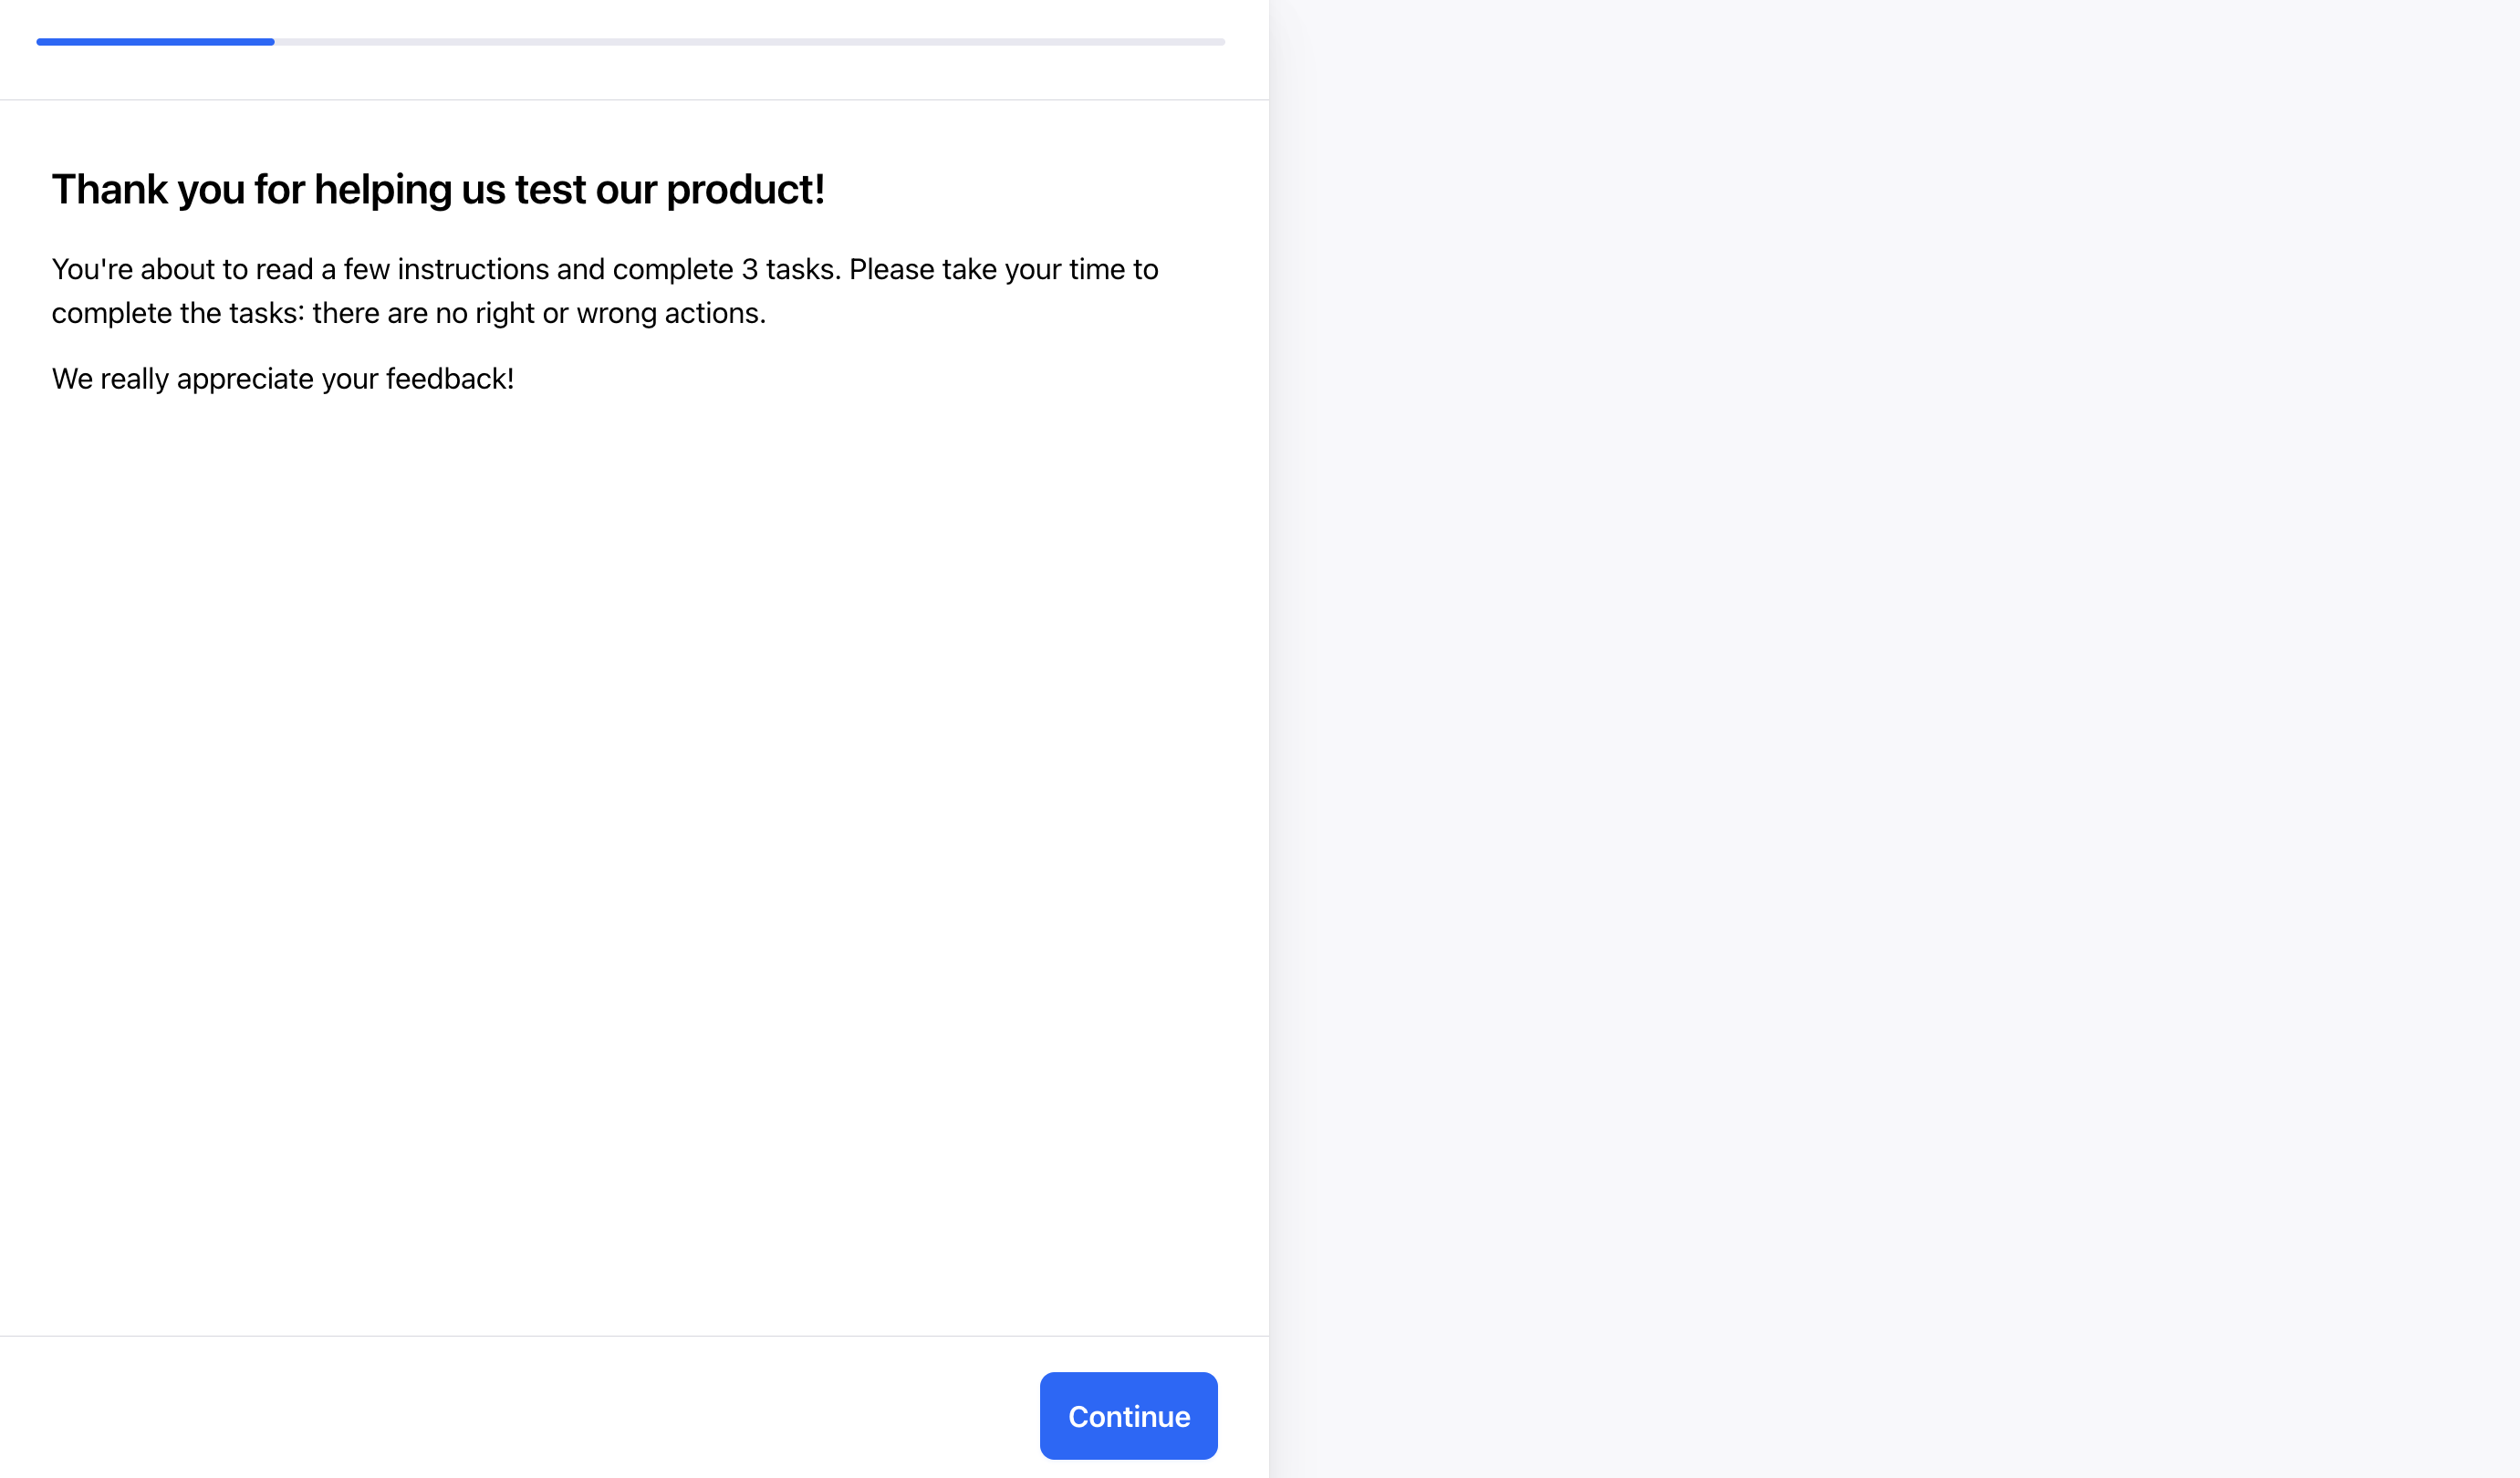Click the blue Continue button
The image size is (2520, 1478).
tap(1128, 1415)
